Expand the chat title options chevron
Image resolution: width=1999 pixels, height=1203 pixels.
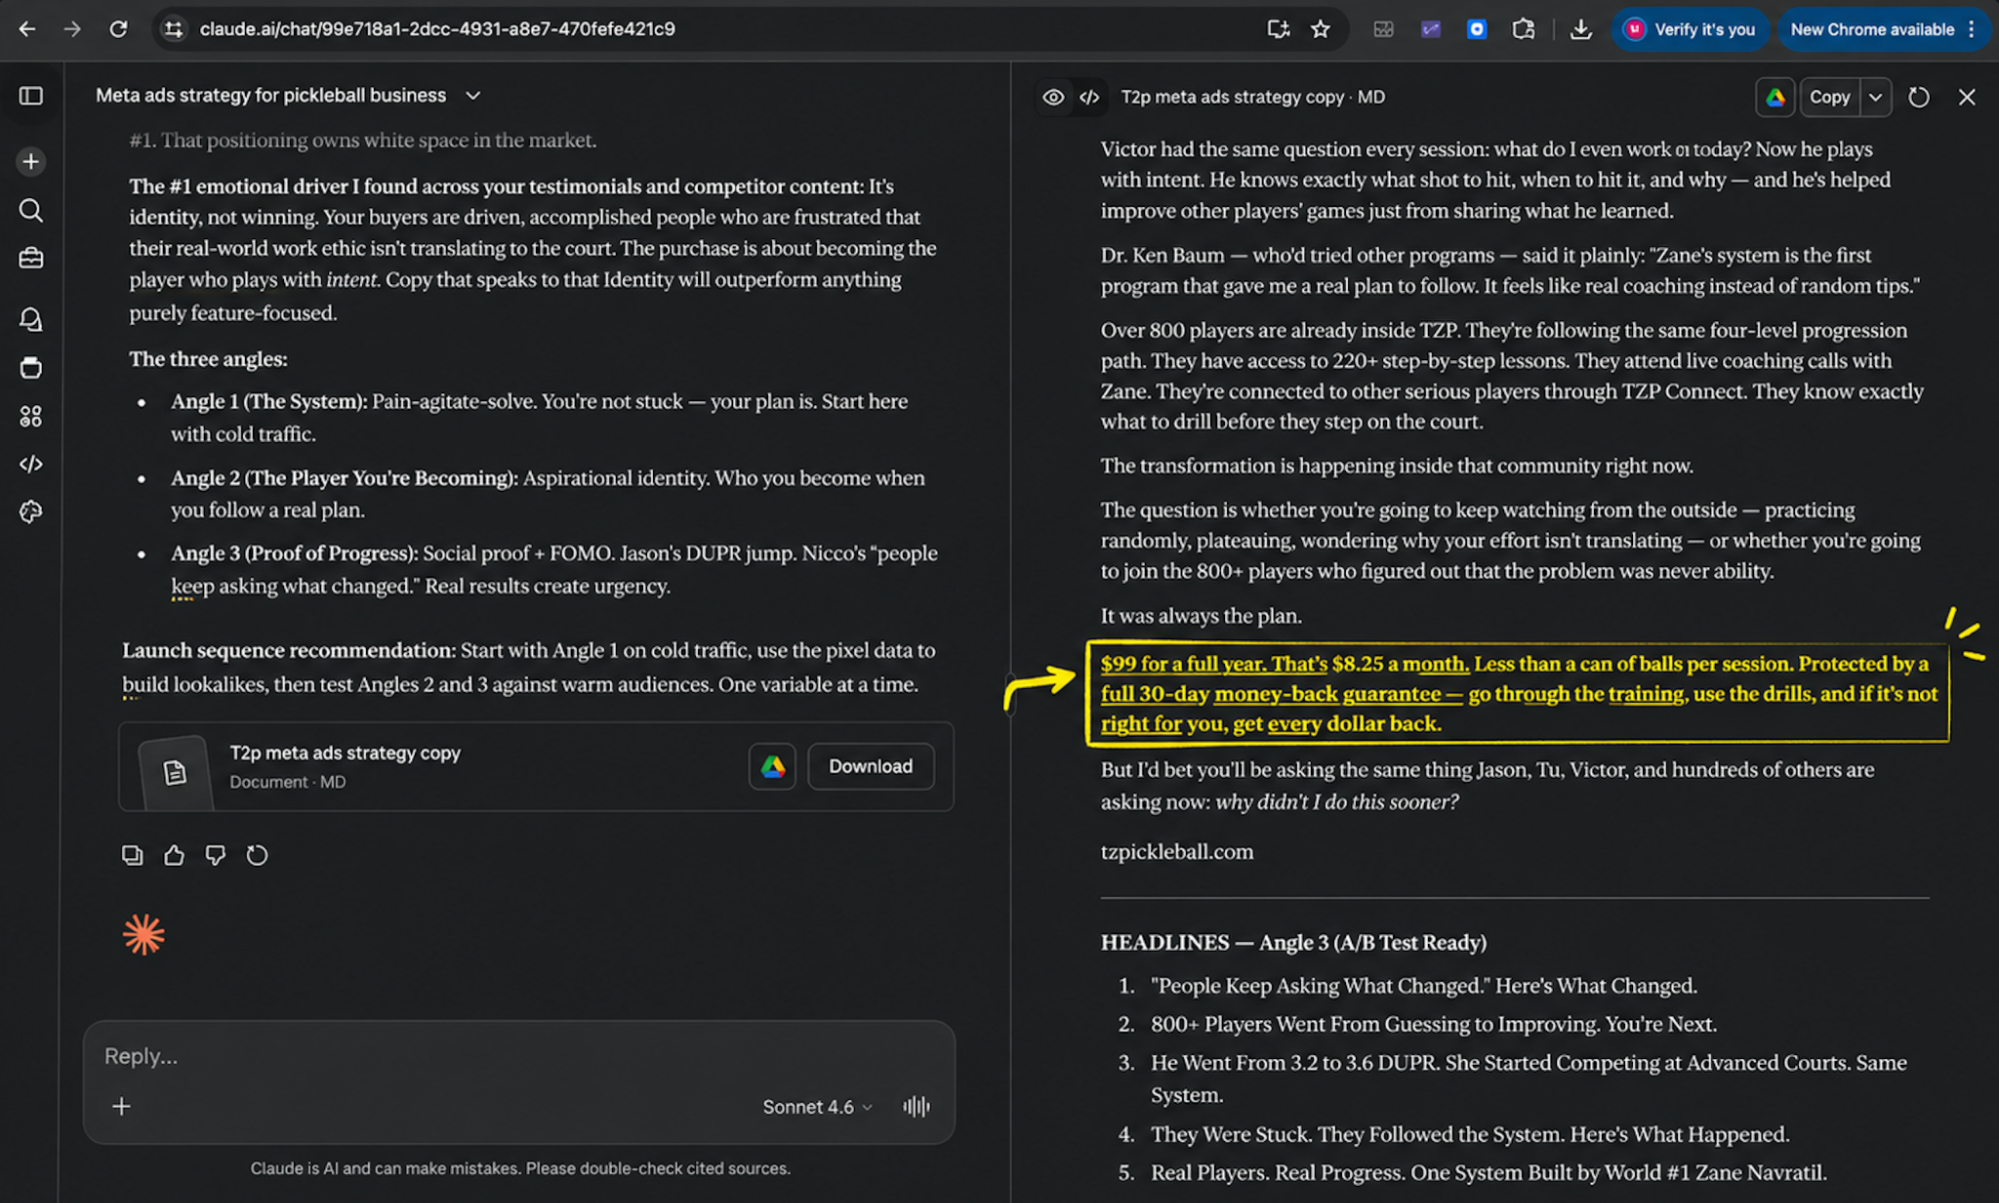click(473, 96)
